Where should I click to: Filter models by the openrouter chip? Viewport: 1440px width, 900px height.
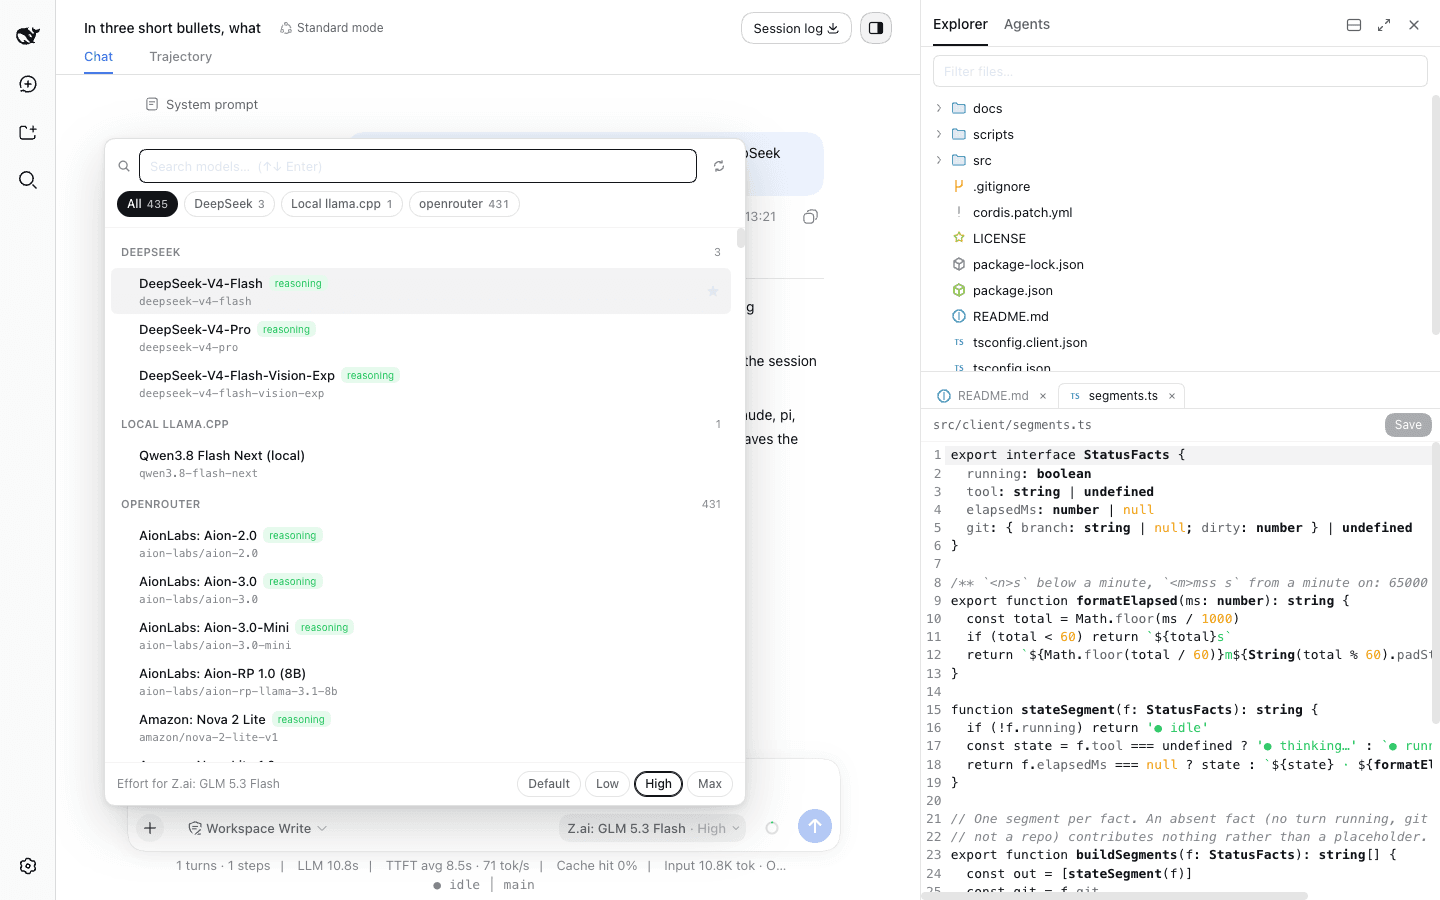click(464, 204)
